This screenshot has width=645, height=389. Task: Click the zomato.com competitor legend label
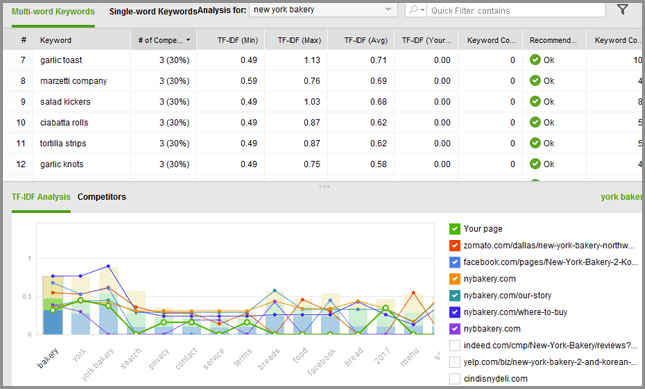[x=549, y=245]
